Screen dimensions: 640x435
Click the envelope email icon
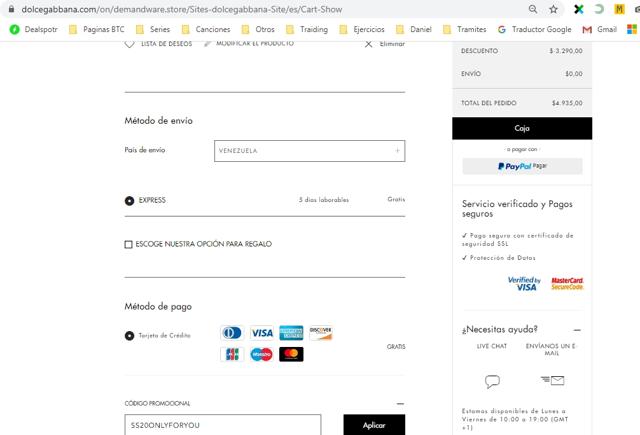click(x=553, y=380)
